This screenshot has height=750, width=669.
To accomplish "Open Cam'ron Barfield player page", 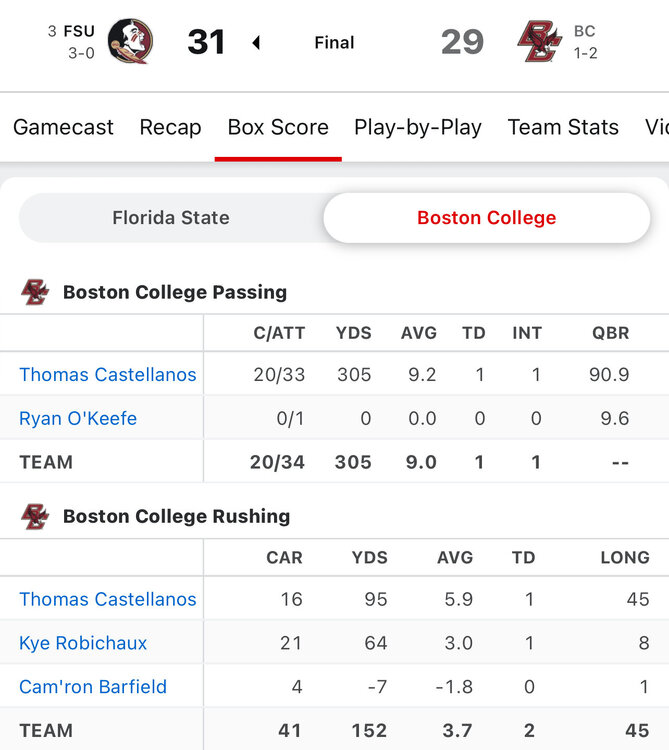I will point(93,687).
